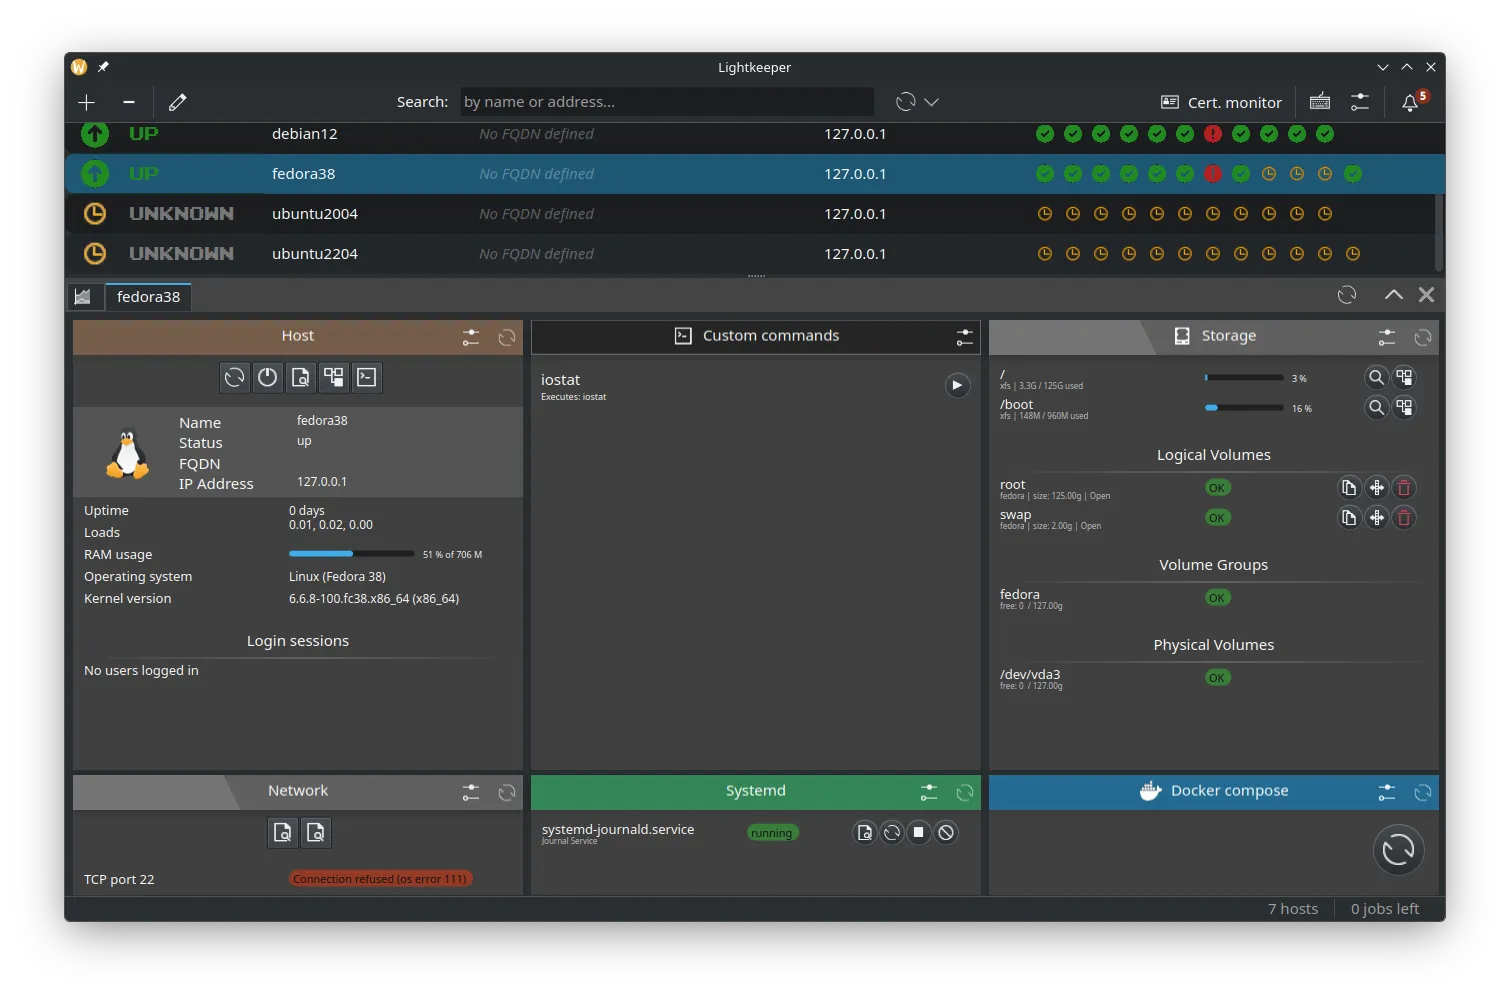Open Storage panel settings sliders
Viewport: 1510px width, 998px height.
pyautogui.click(x=1387, y=337)
